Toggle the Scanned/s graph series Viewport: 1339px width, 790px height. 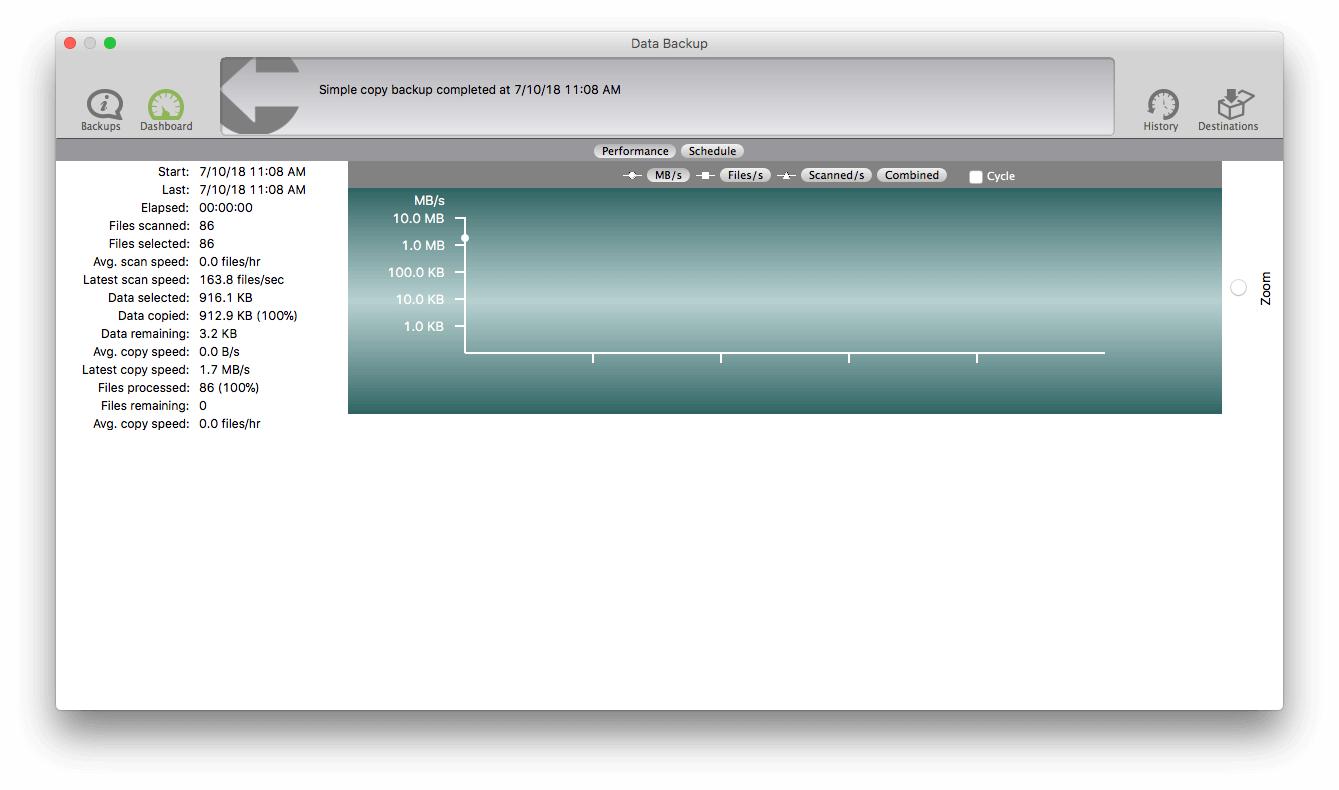836,175
